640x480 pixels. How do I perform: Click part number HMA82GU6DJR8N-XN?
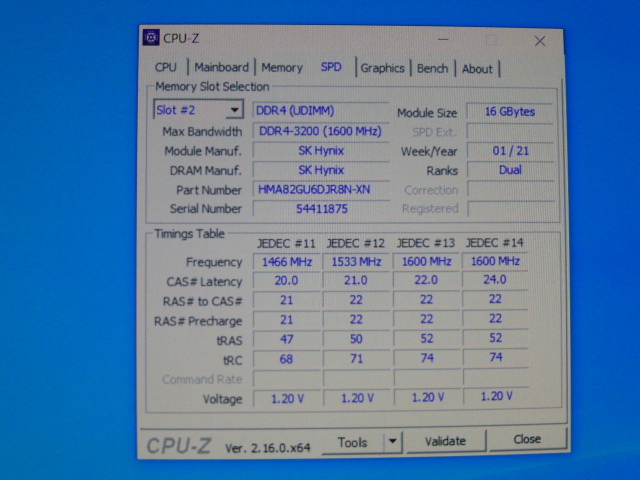pyautogui.click(x=320, y=189)
